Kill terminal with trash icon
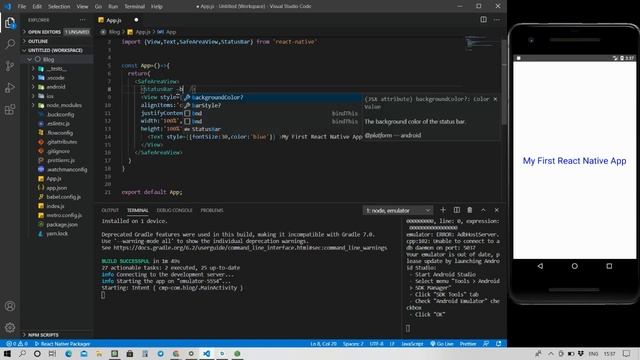Viewport: 640px width, 360px height. tap(470, 210)
